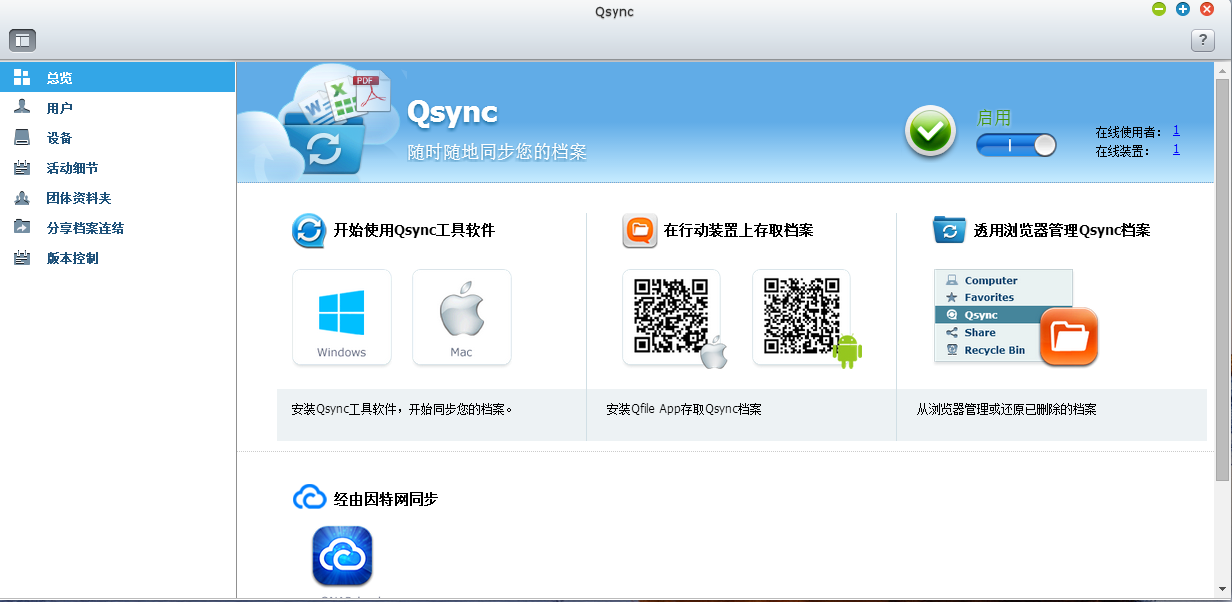Click the folder icon beside 透过浏览器管理Qsync档案

[x=949, y=230]
